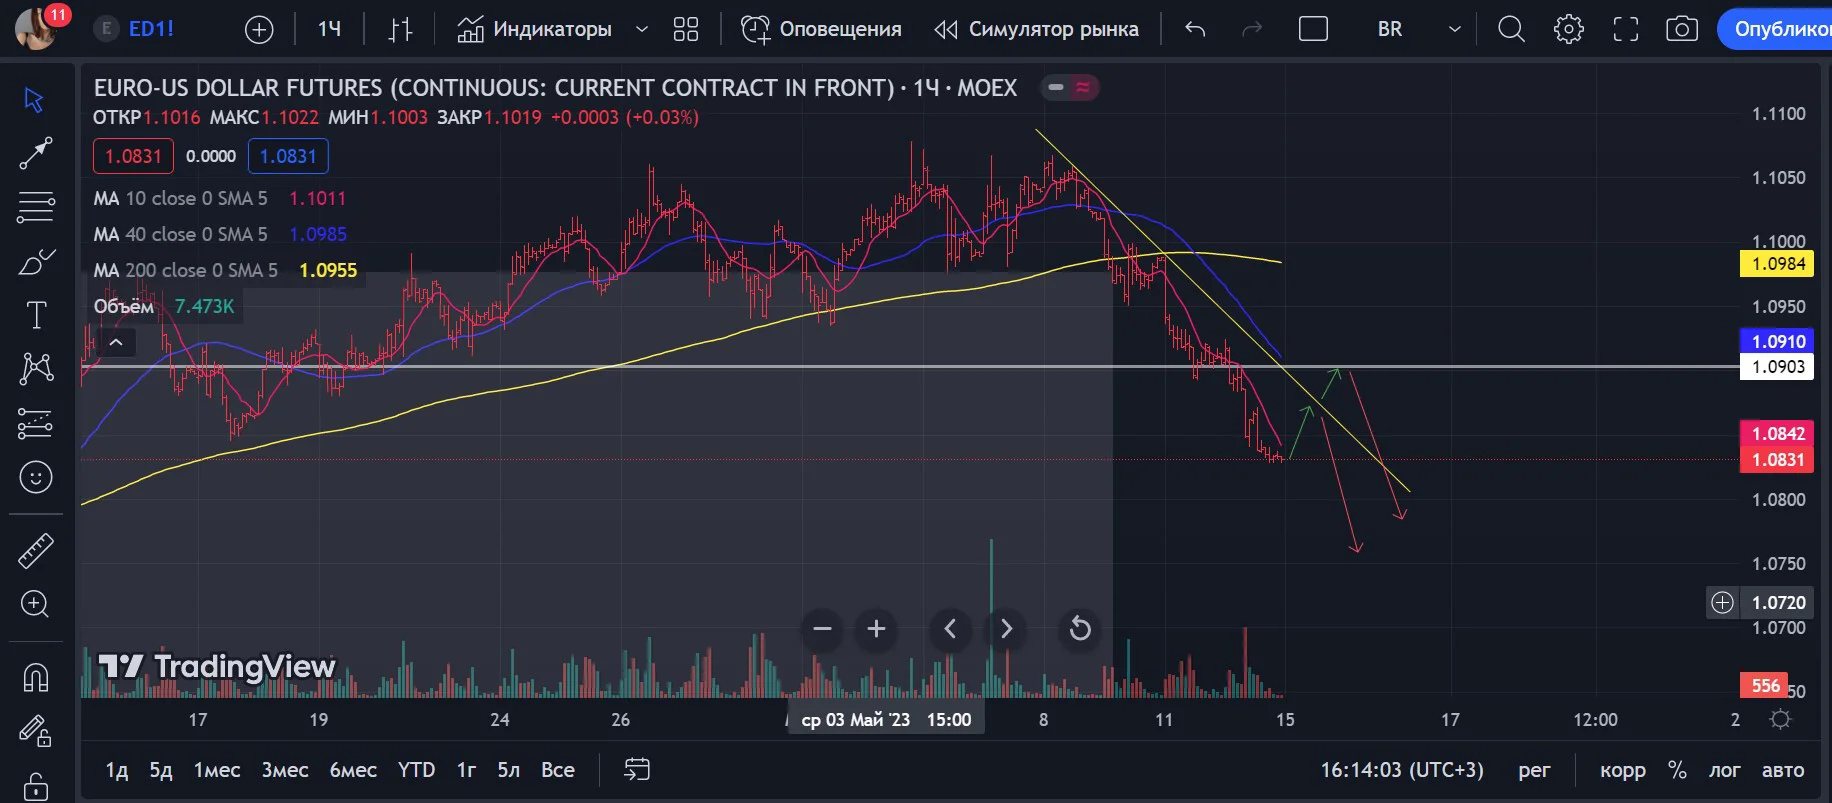Image resolution: width=1832 pixels, height=803 pixels.
Task: Toggle stay in drawing mode
Action: coord(35,731)
